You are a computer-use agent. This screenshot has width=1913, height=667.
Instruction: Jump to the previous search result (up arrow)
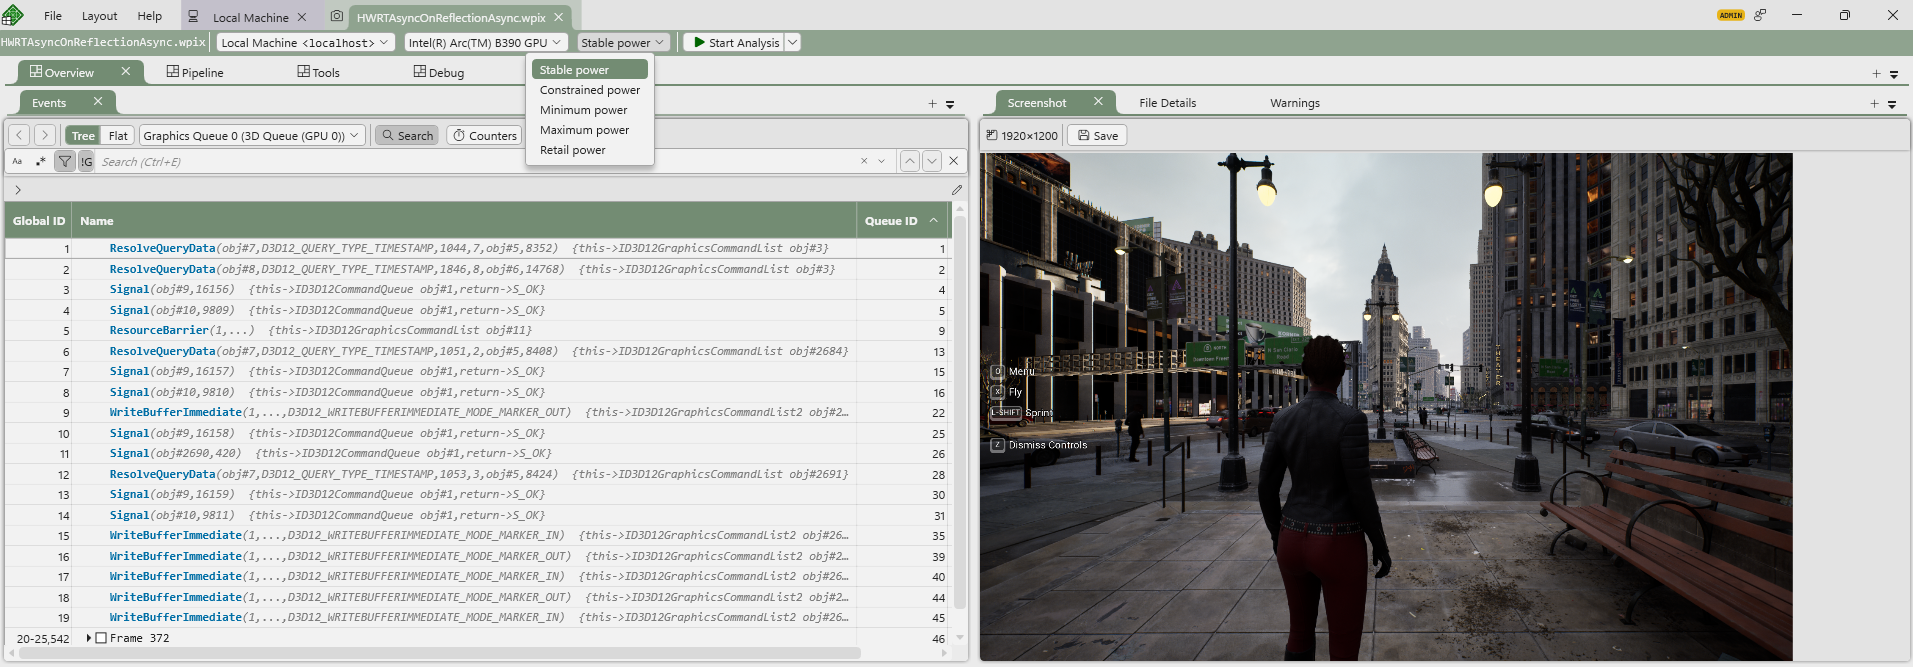(909, 161)
